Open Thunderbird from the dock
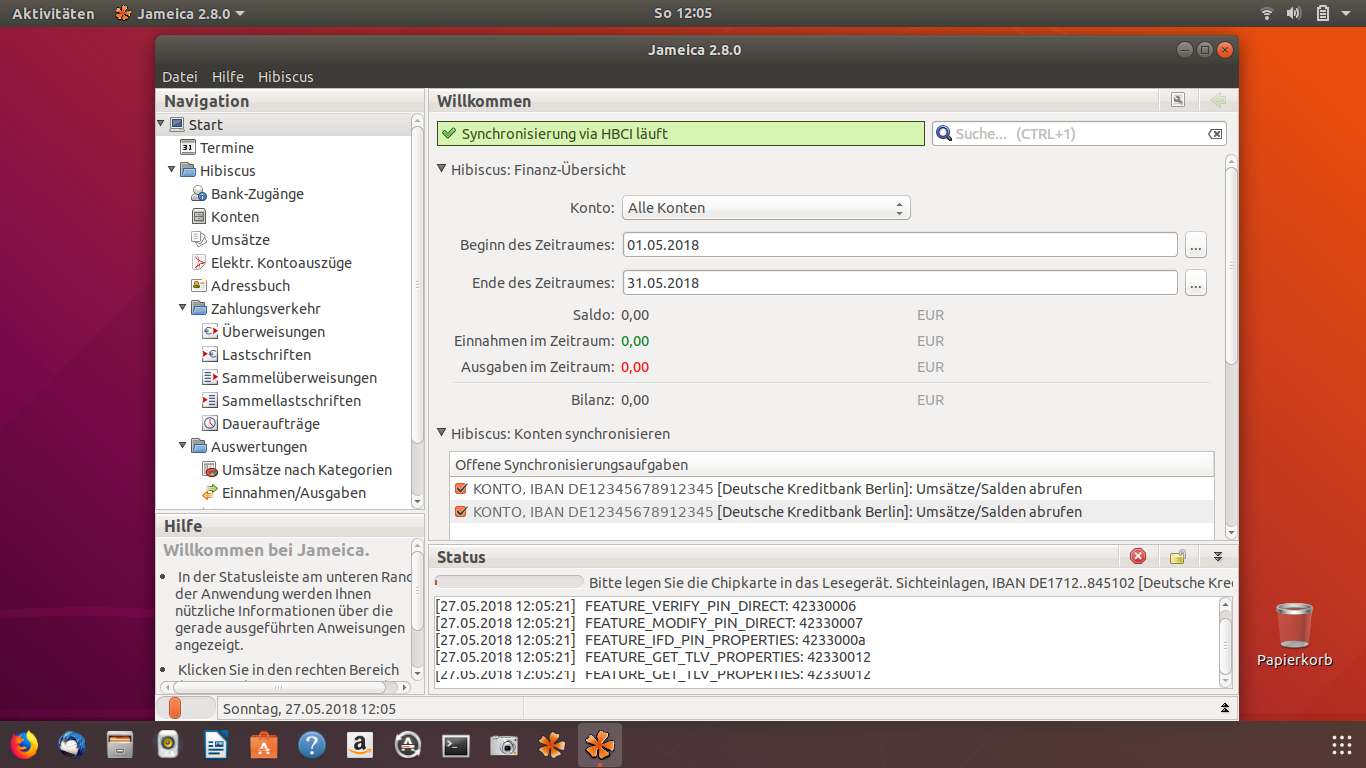This screenshot has width=1366, height=768. pos(72,745)
